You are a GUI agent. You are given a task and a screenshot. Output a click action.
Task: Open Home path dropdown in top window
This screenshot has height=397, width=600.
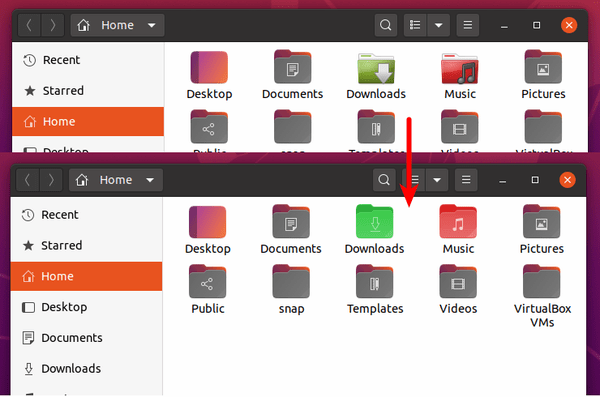pos(117,25)
